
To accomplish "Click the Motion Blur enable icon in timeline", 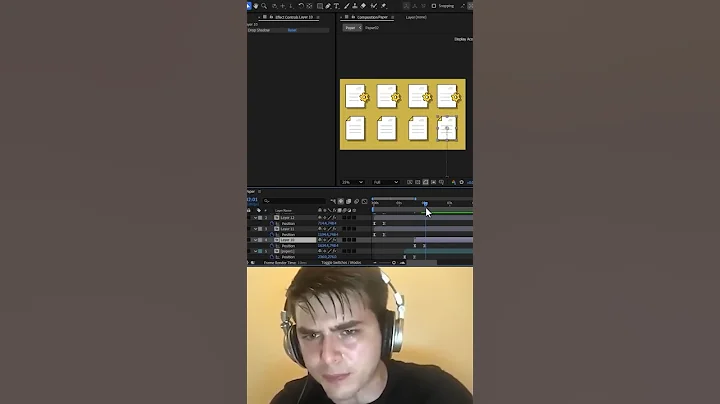I will (x=356, y=201).
